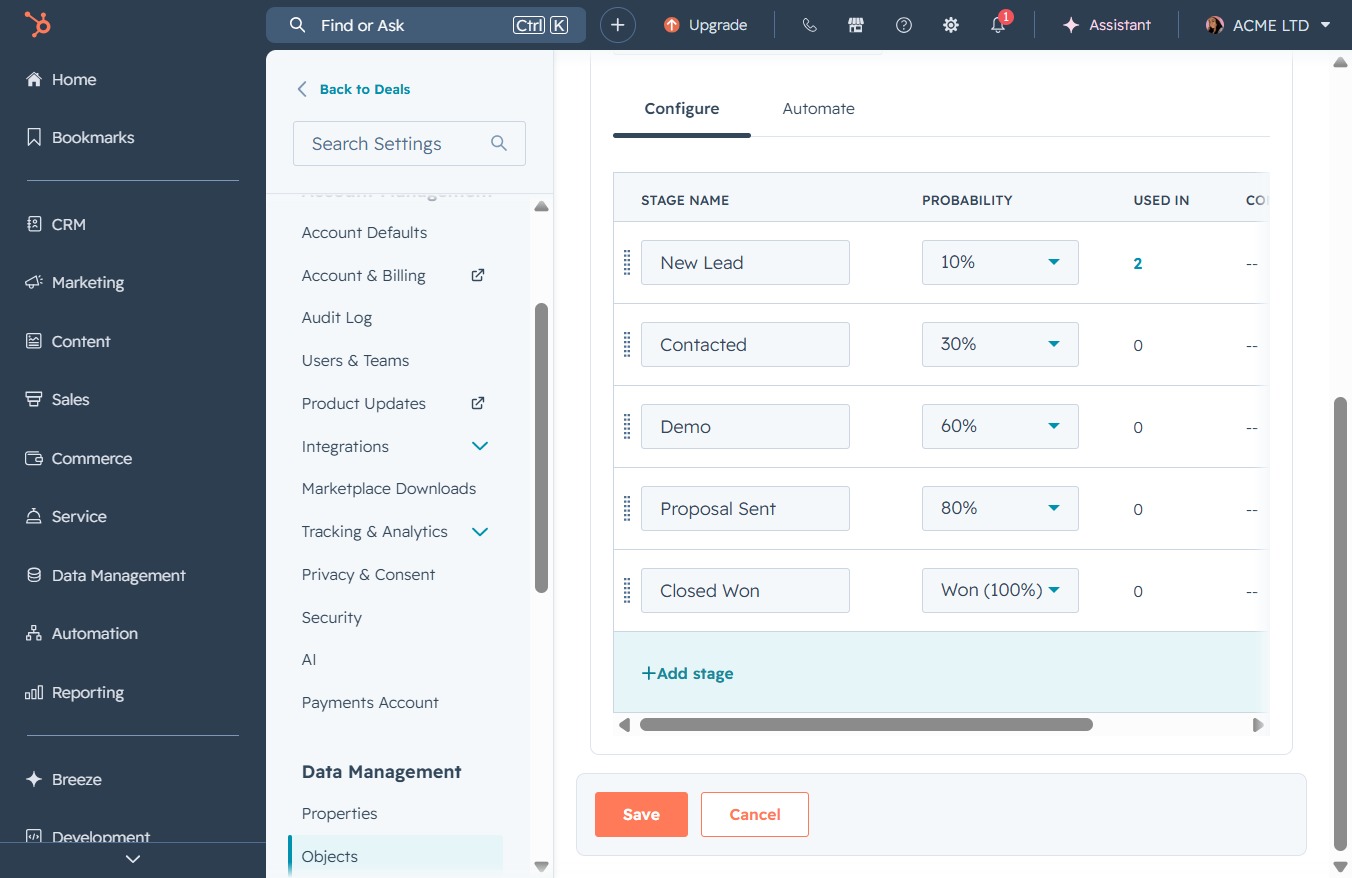This screenshot has width=1352, height=878.
Task: Cancel the pipeline changes
Action: 755,814
